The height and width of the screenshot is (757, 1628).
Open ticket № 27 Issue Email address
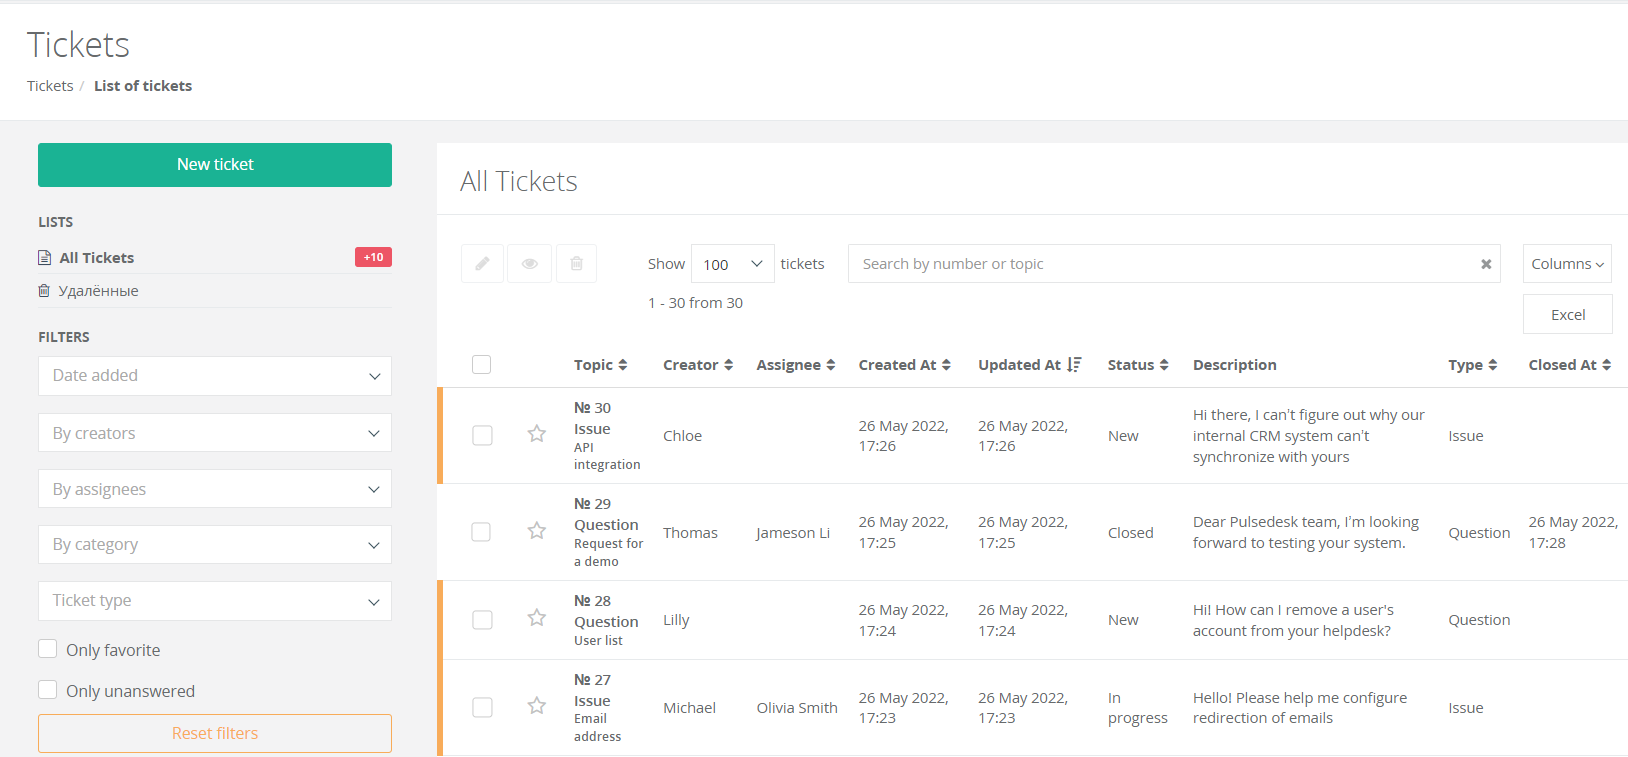pos(598,708)
